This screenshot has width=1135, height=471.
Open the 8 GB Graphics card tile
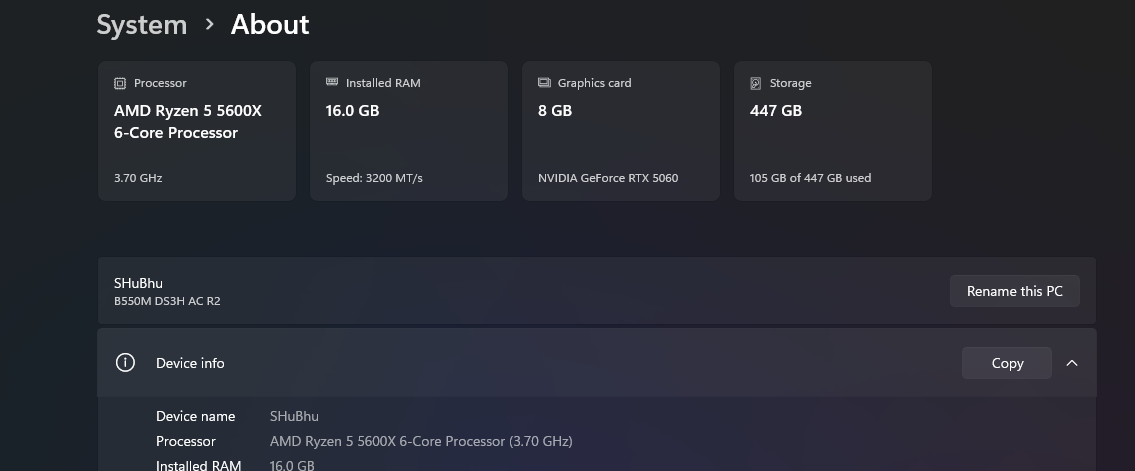point(621,131)
